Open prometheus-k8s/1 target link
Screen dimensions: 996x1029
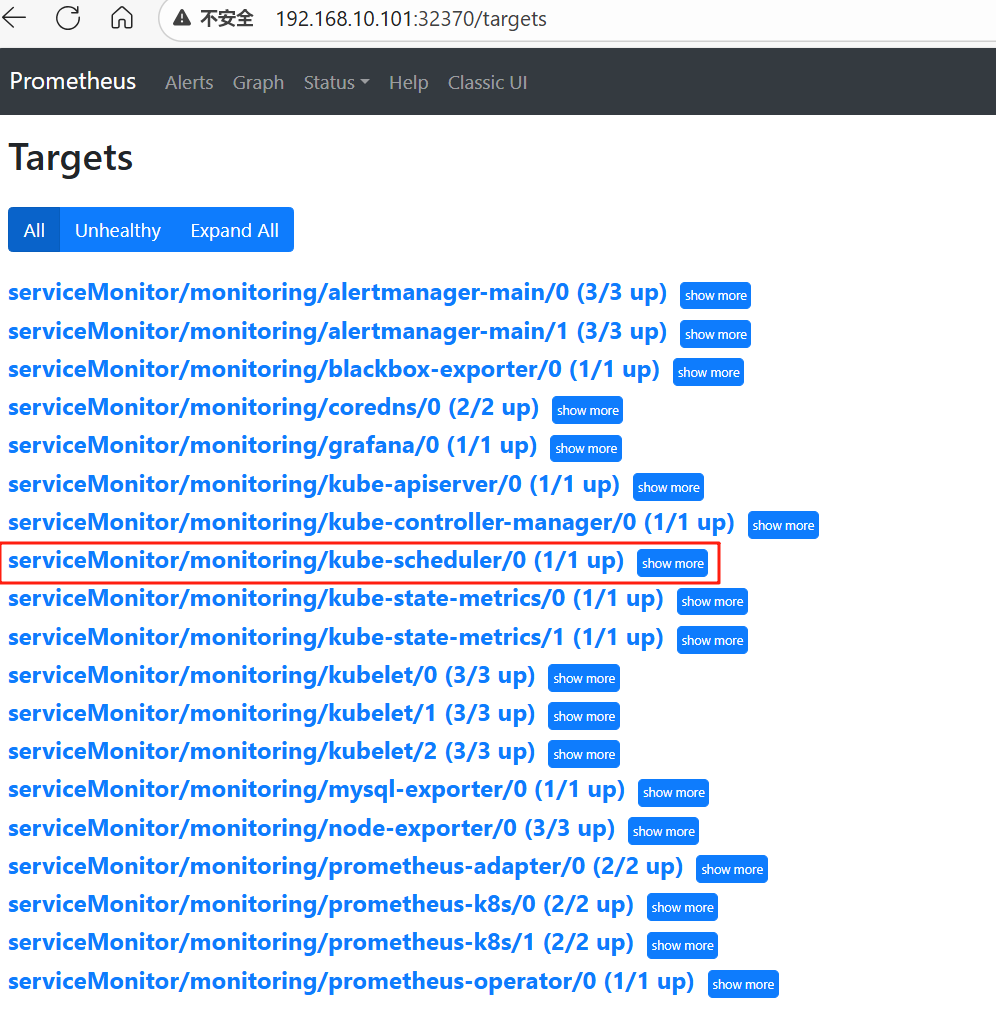320,942
